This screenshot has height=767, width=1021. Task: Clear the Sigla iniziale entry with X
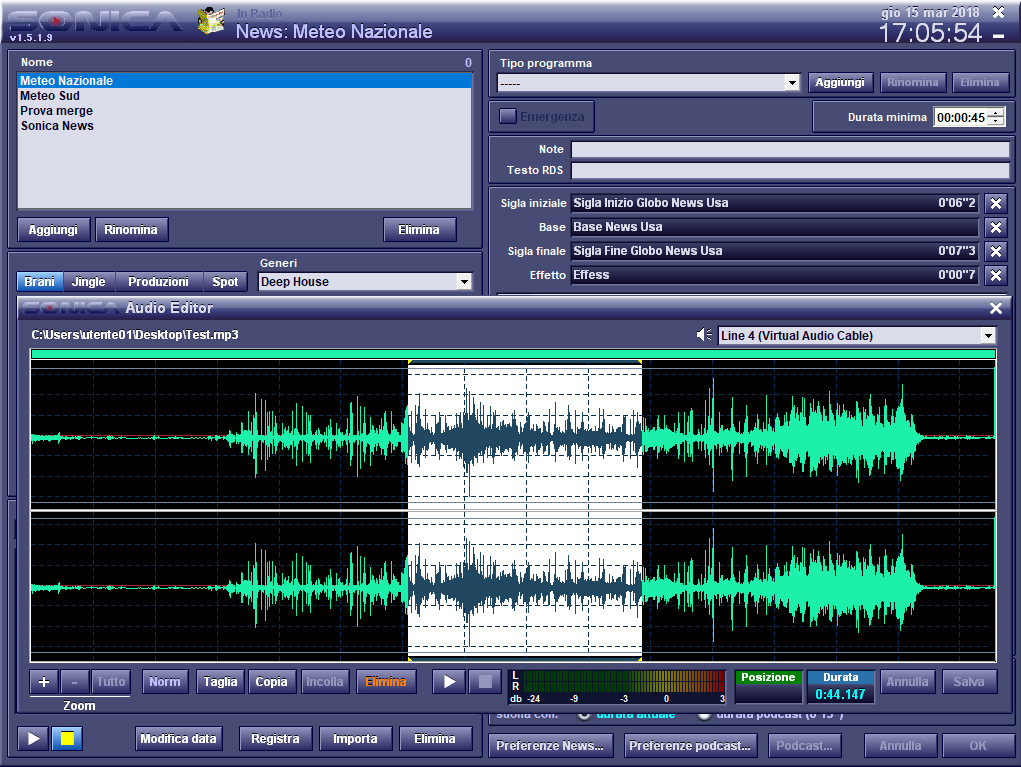click(996, 203)
